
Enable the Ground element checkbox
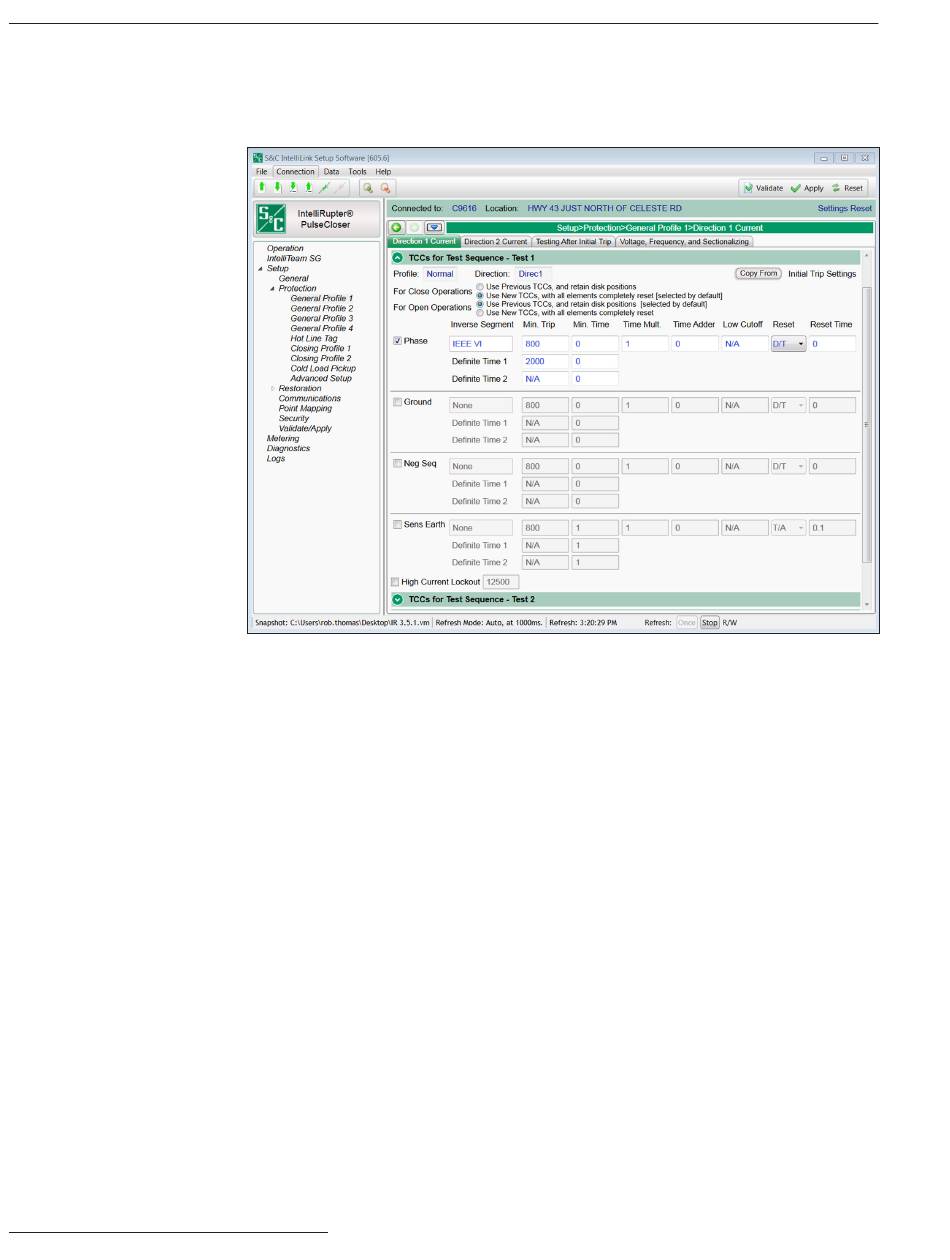coord(398,402)
